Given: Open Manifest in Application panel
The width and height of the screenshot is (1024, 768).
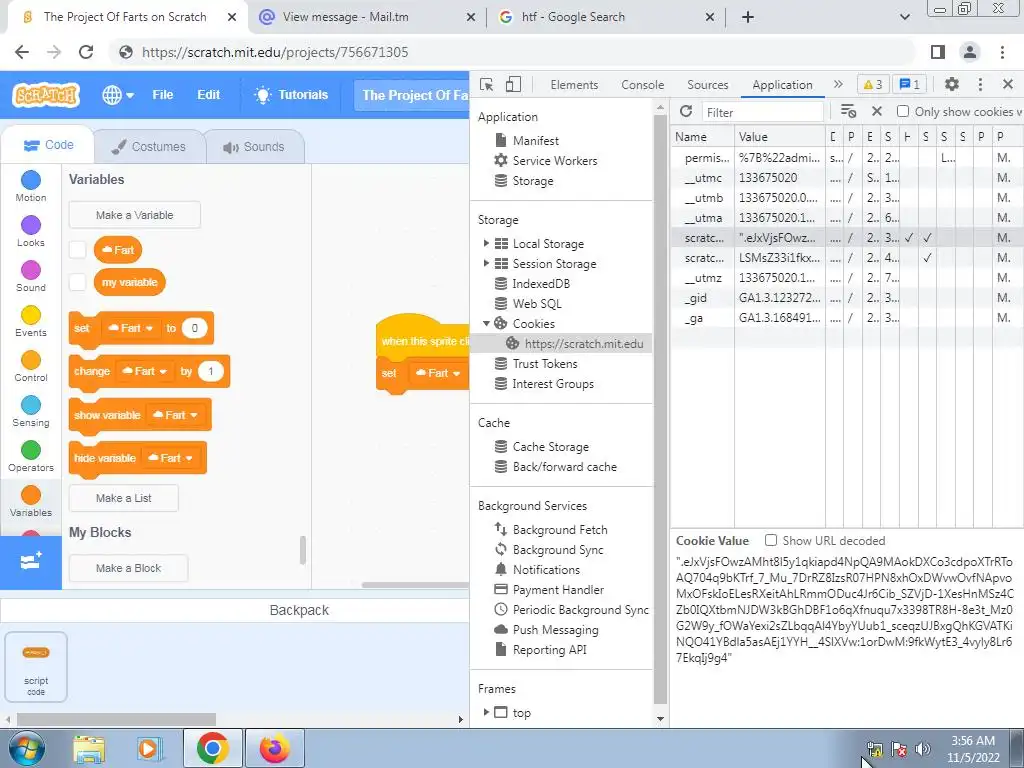Looking at the screenshot, I should [x=536, y=140].
